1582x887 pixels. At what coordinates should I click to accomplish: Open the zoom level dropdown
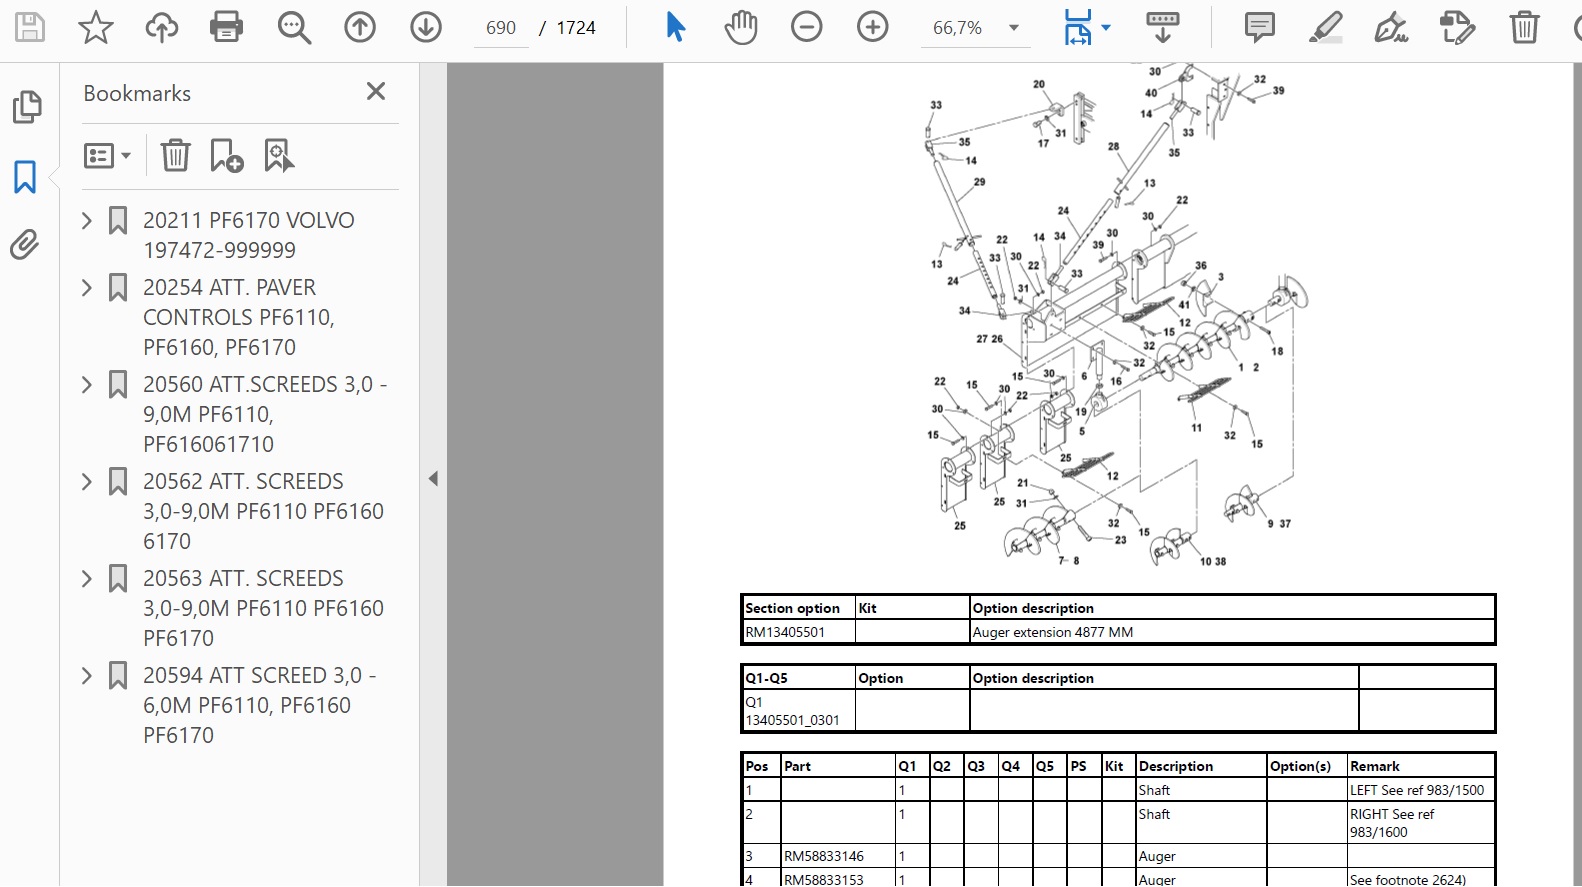pos(1014,28)
